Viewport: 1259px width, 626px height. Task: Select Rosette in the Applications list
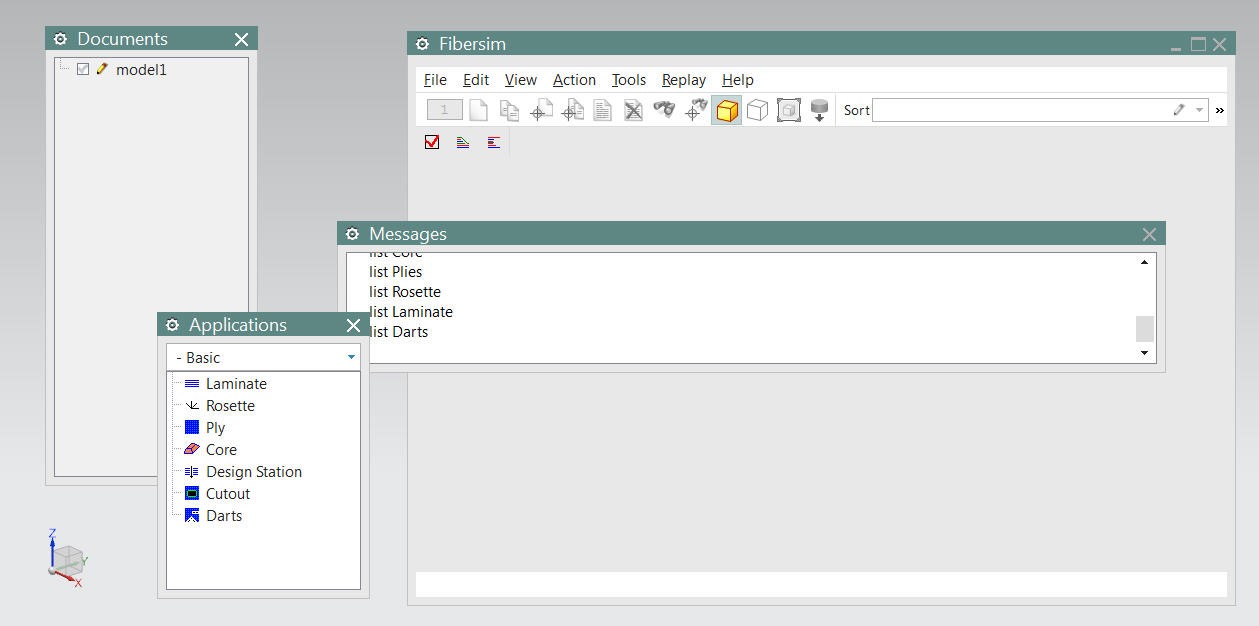(230, 405)
